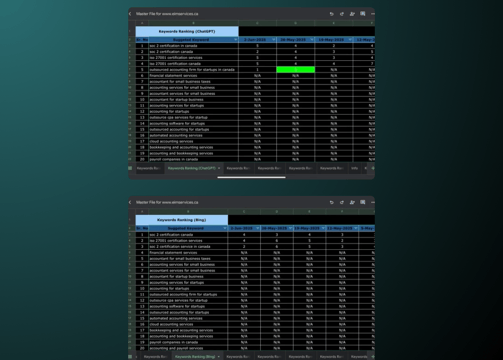Select 'accounting and payroll services' in Bing sheet

click(x=188, y=348)
